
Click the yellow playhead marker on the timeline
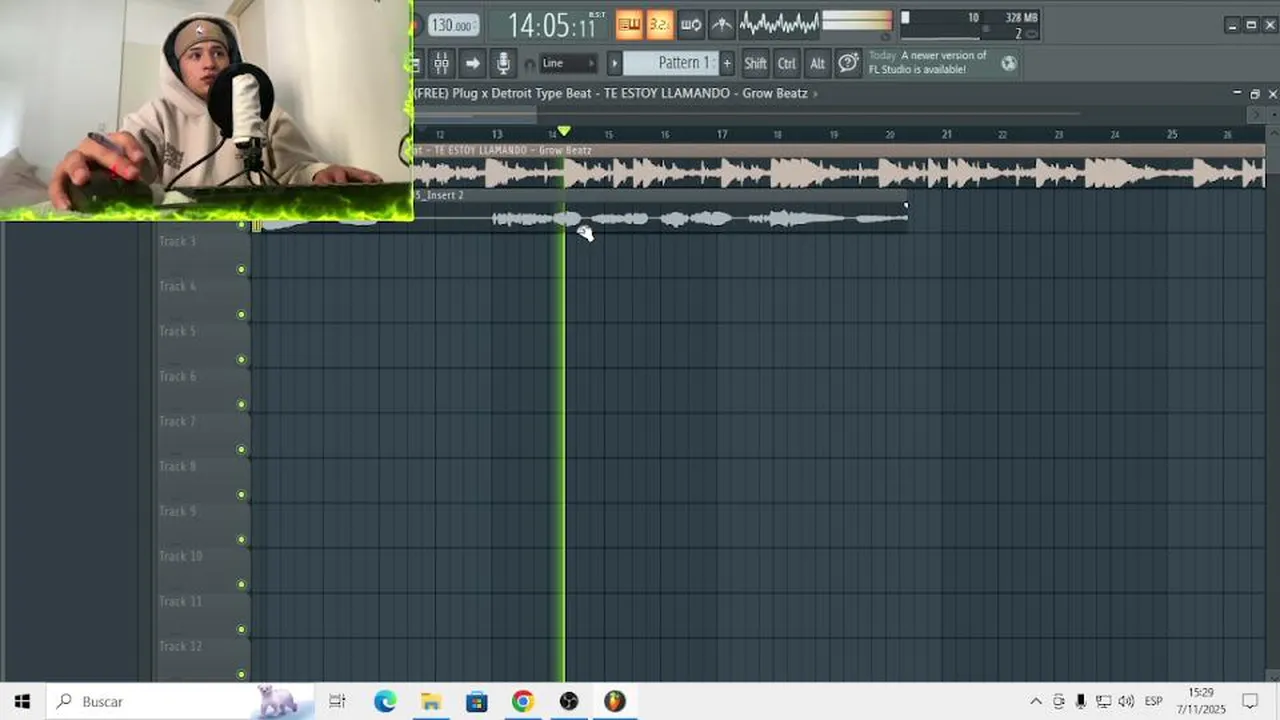tap(564, 131)
